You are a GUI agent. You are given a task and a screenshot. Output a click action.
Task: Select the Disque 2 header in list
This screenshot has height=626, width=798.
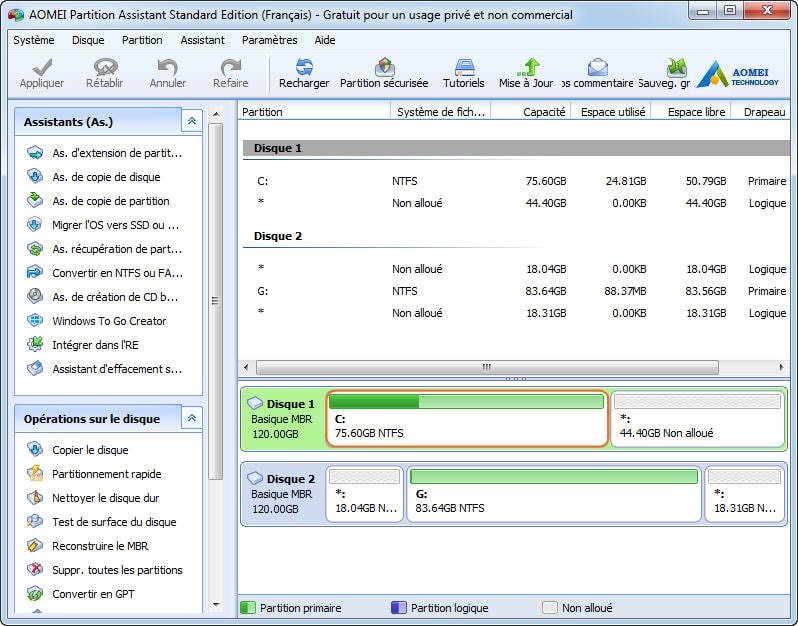click(516, 236)
